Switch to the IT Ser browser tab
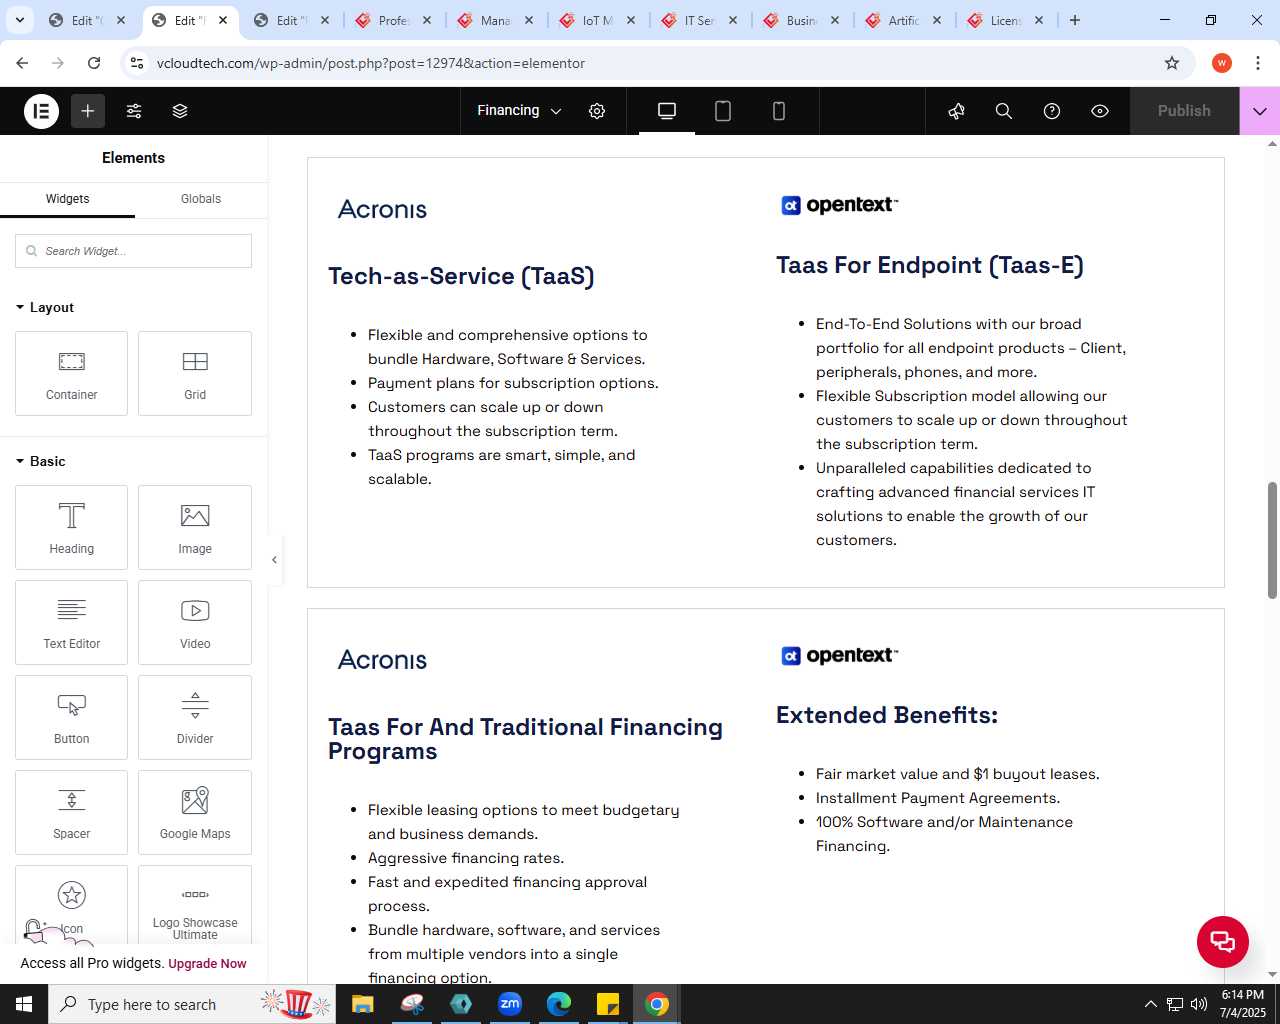 pos(700,20)
